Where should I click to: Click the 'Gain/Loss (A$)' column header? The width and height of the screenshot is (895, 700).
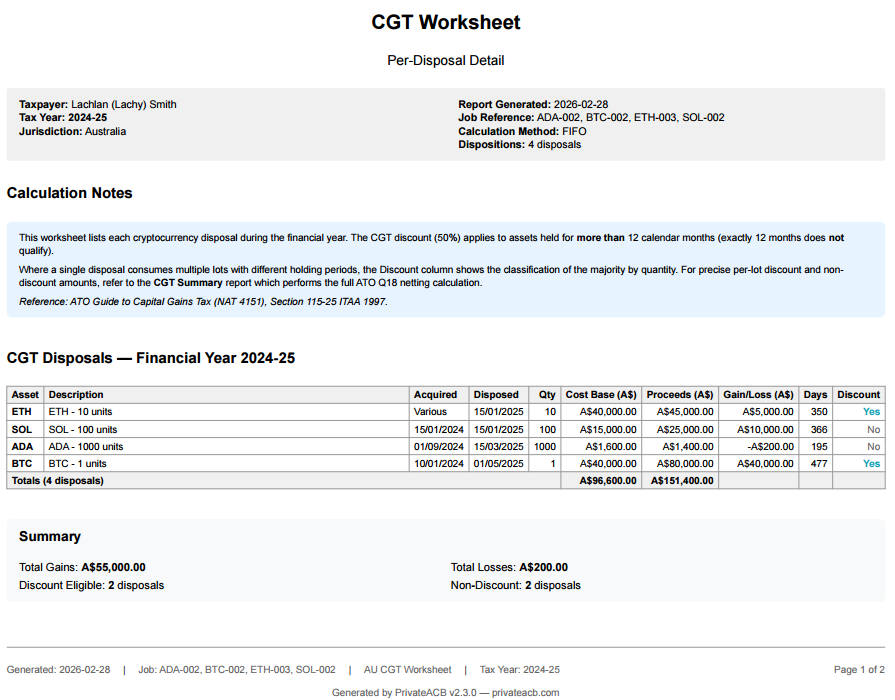pos(758,395)
